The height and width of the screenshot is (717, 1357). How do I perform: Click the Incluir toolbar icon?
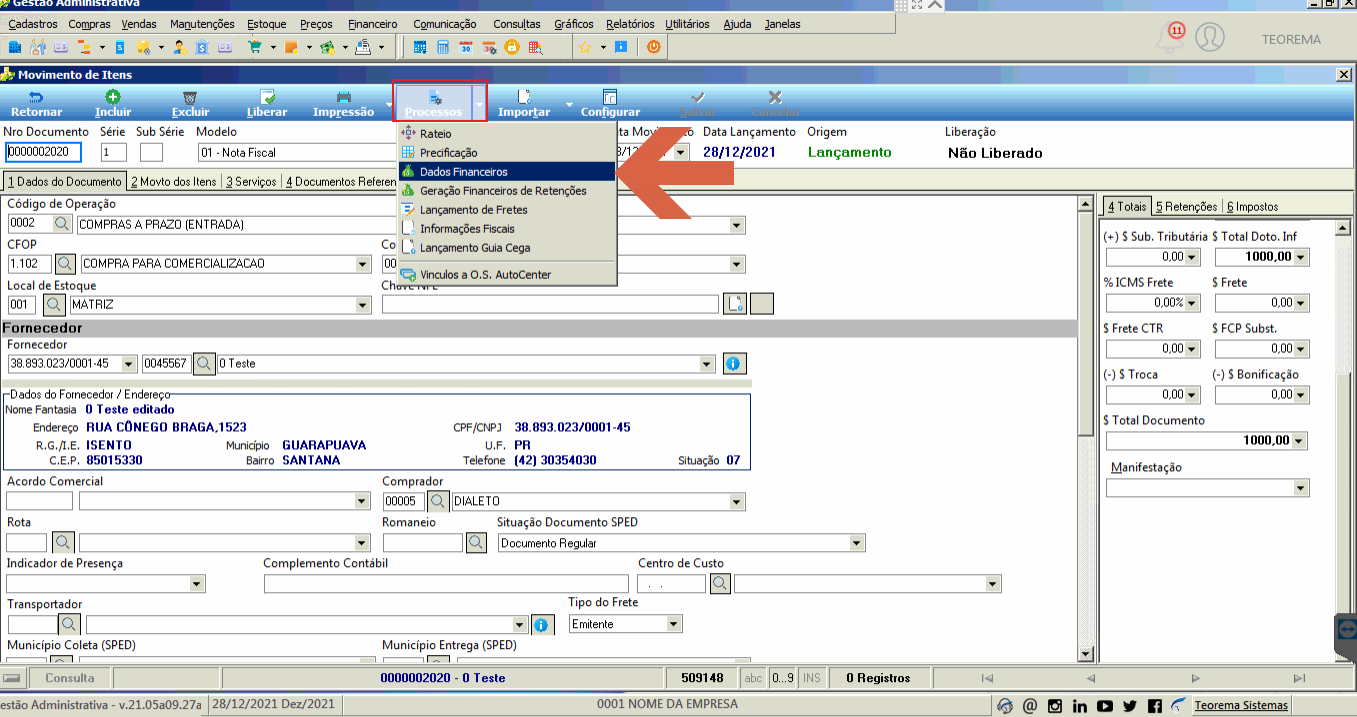(113, 97)
